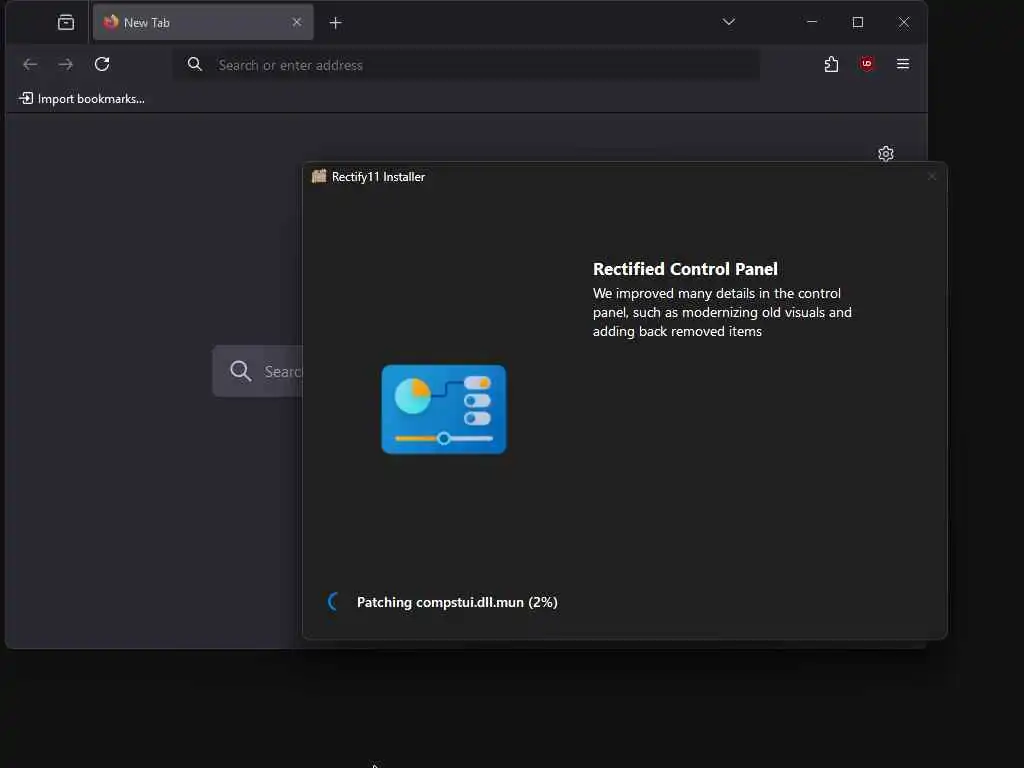Click Import bookmarks... in bookmarks toolbar
This screenshot has height=768, width=1024.
[x=82, y=99]
